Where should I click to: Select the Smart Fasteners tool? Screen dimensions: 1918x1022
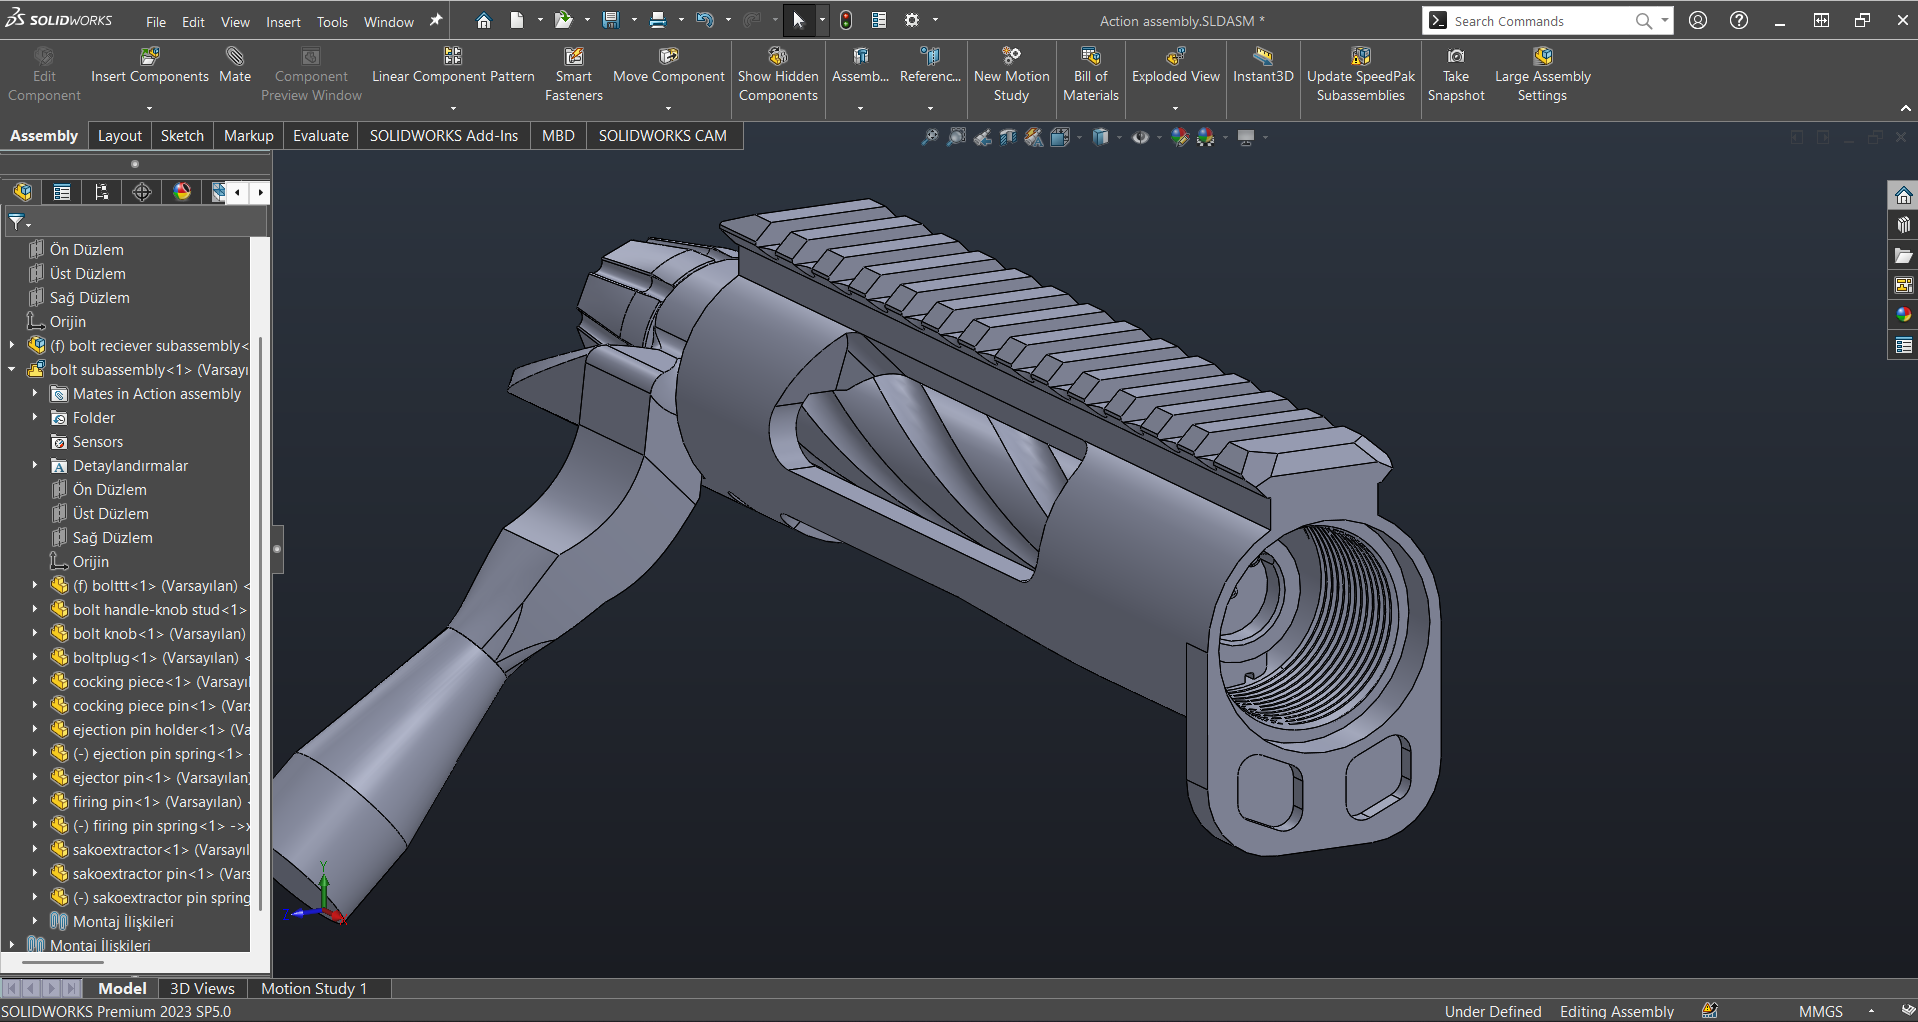click(573, 57)
